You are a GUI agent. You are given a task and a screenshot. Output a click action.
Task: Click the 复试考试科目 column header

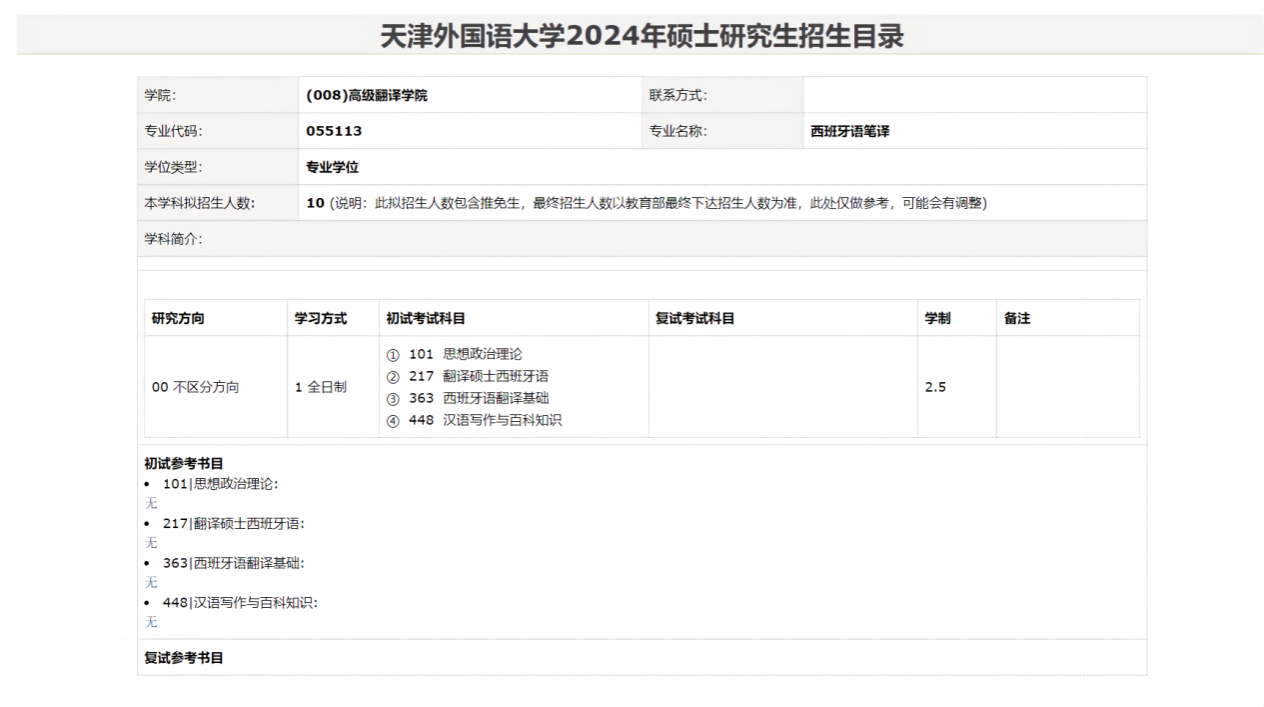coord(694,318)
